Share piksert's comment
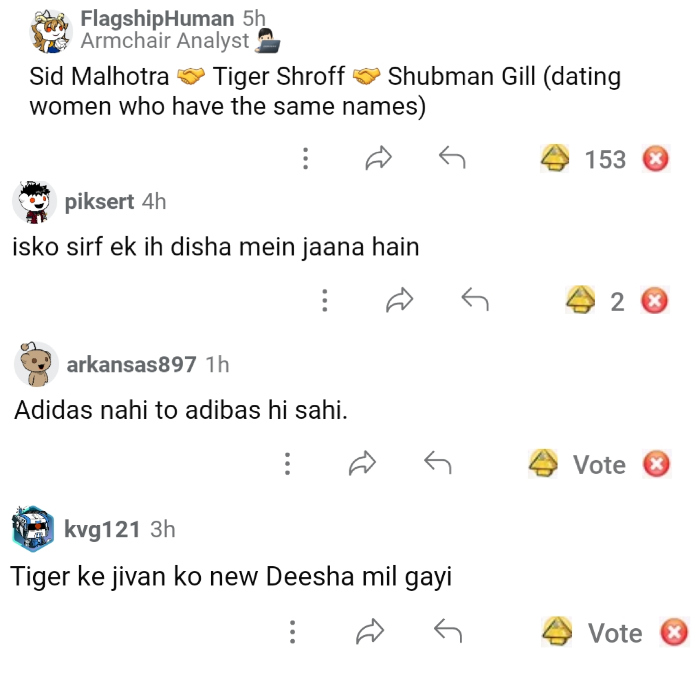The width and height of the screenshot is (700, 677). [x=399, y=301]
